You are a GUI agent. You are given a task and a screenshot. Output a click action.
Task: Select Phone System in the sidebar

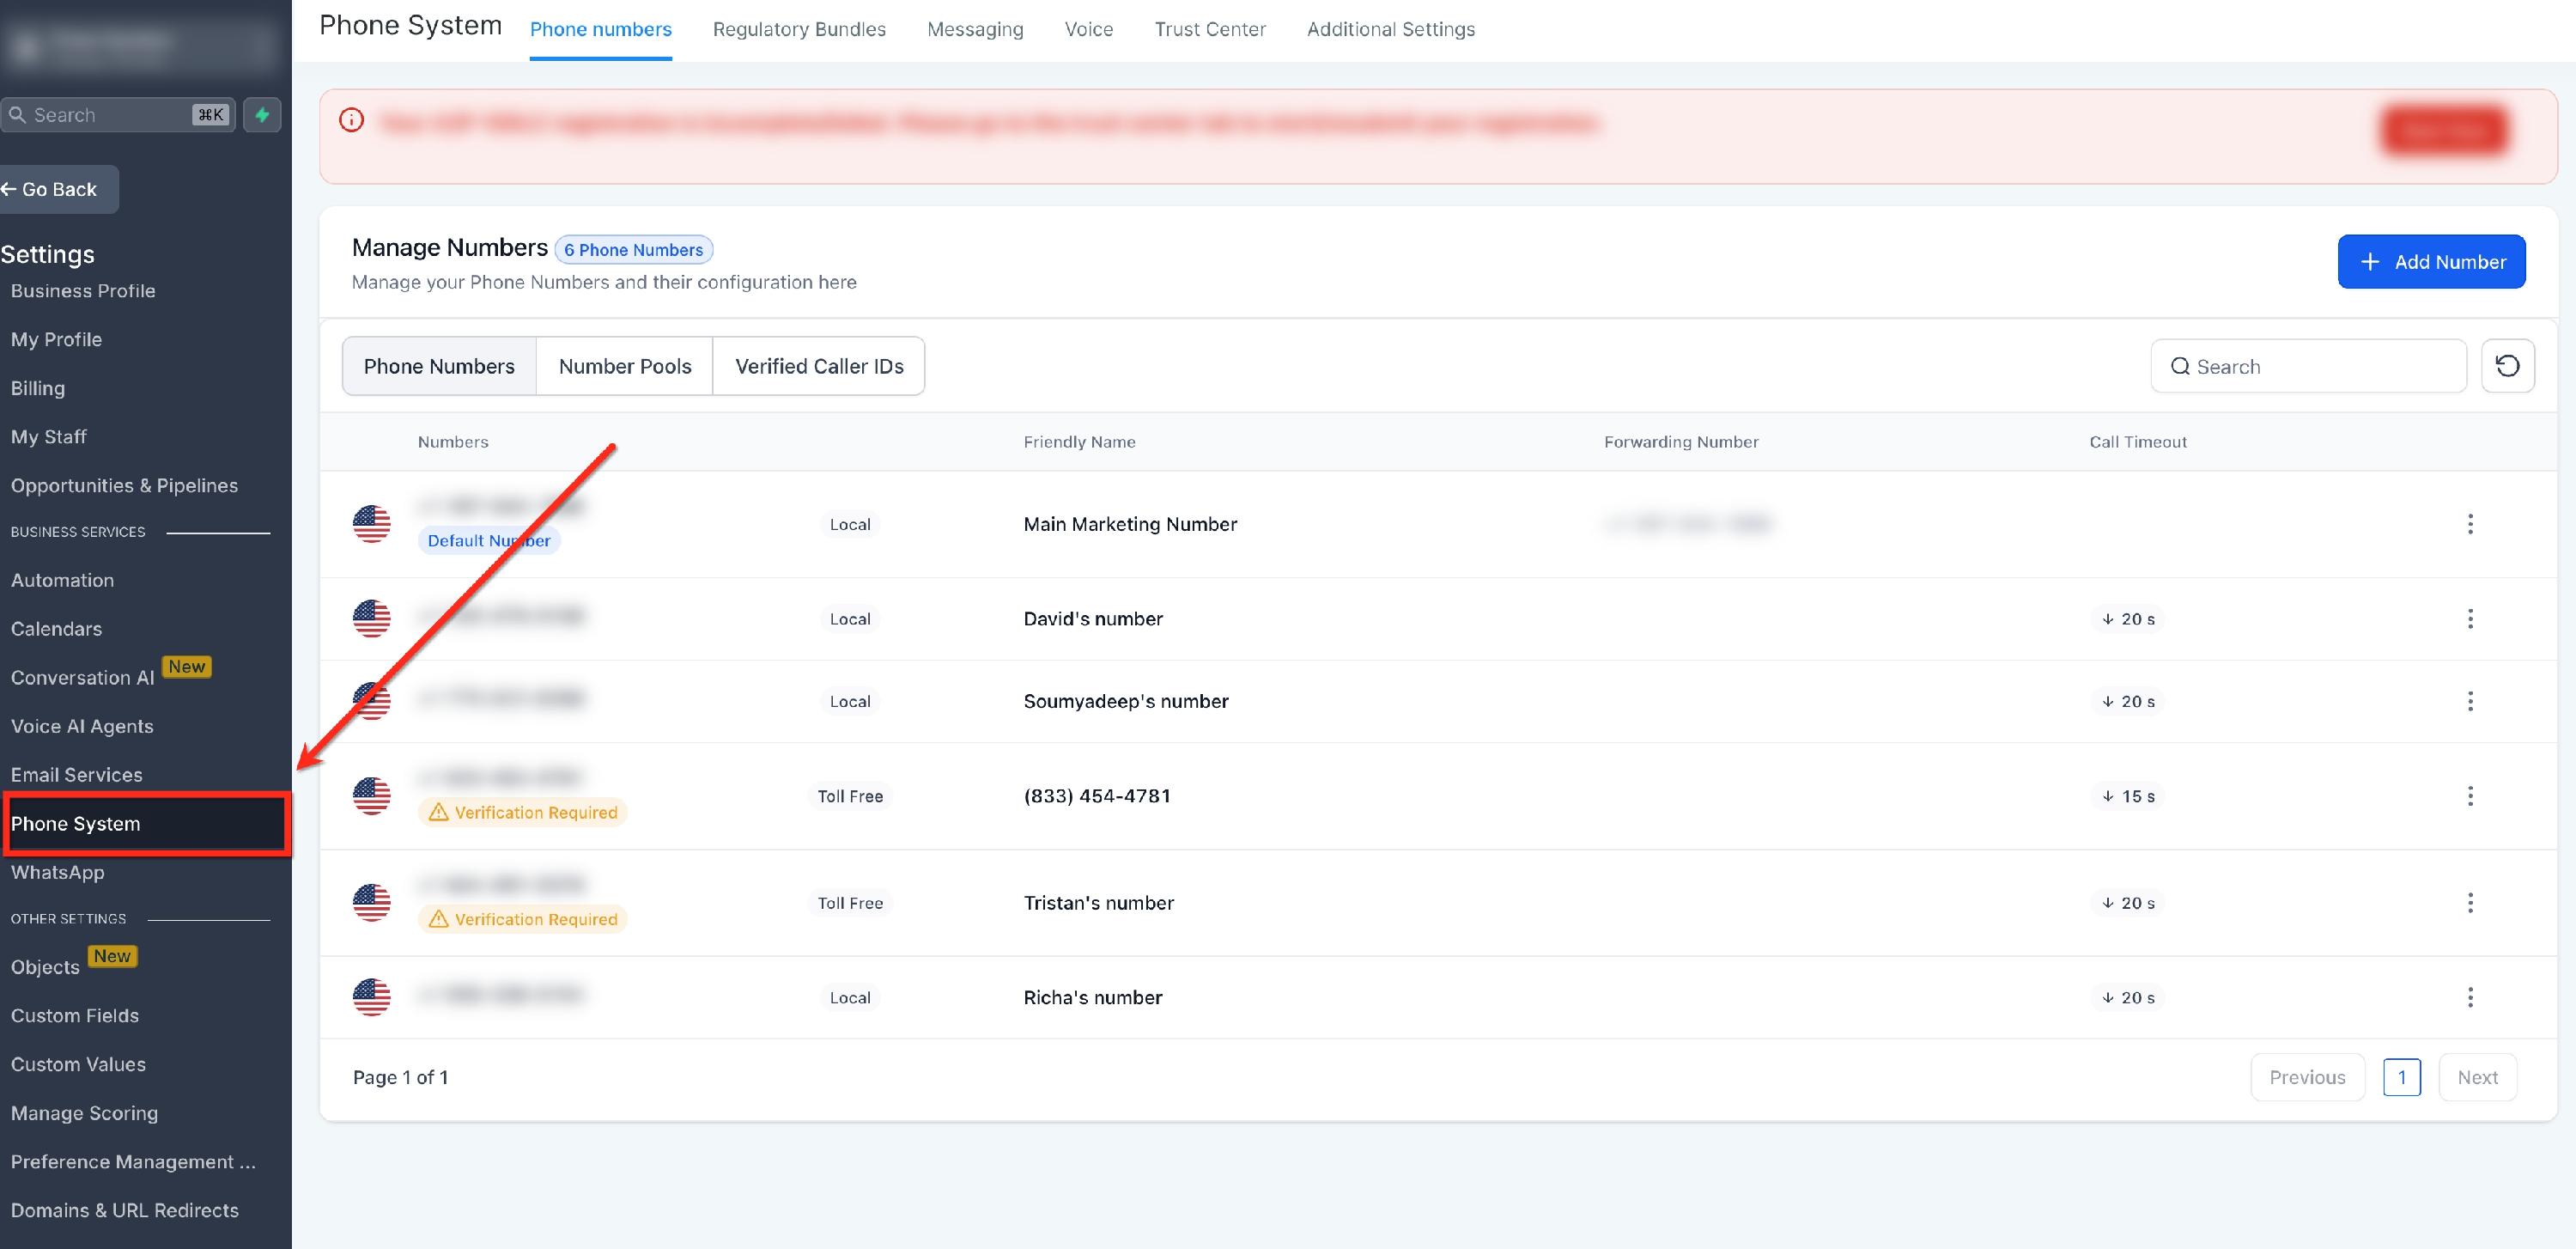coord(146,824)
